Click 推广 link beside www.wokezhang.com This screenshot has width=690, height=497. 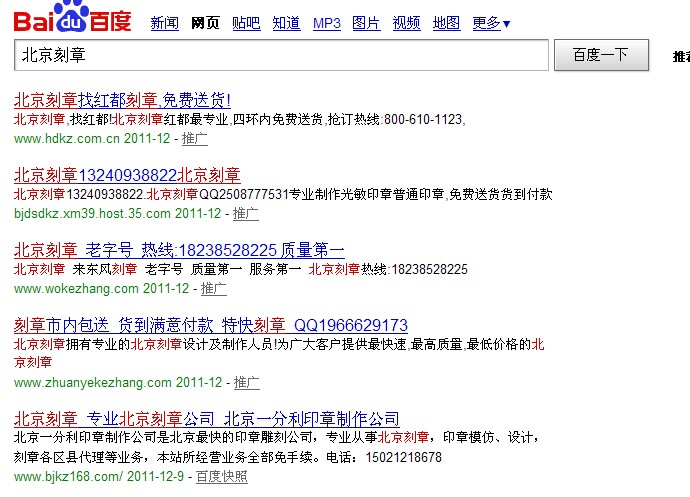213,288
